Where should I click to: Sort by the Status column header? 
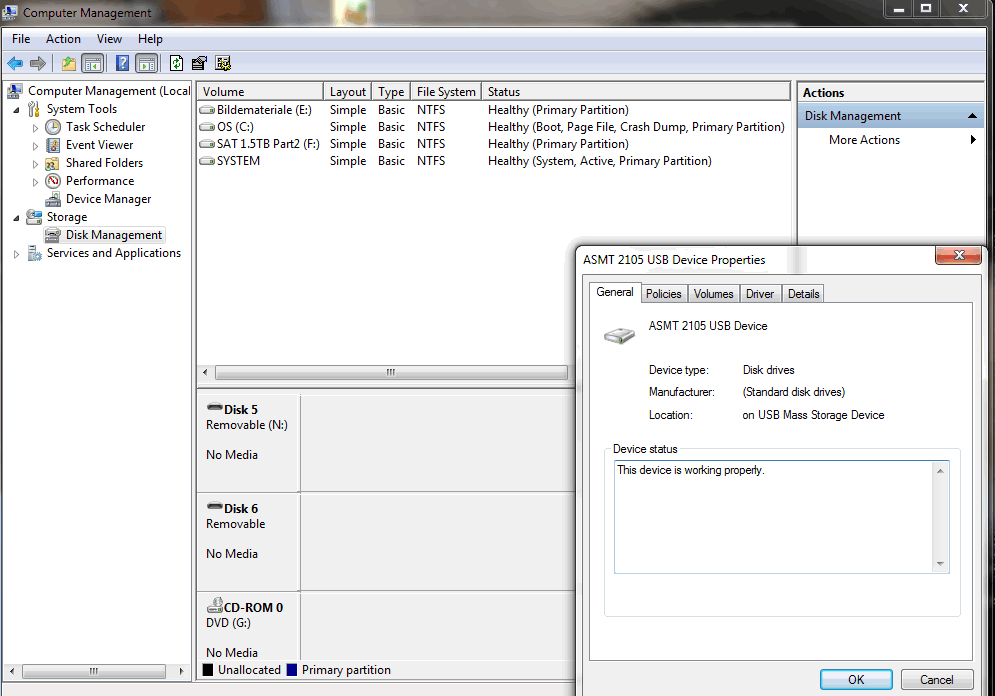(x=635, y=91)
